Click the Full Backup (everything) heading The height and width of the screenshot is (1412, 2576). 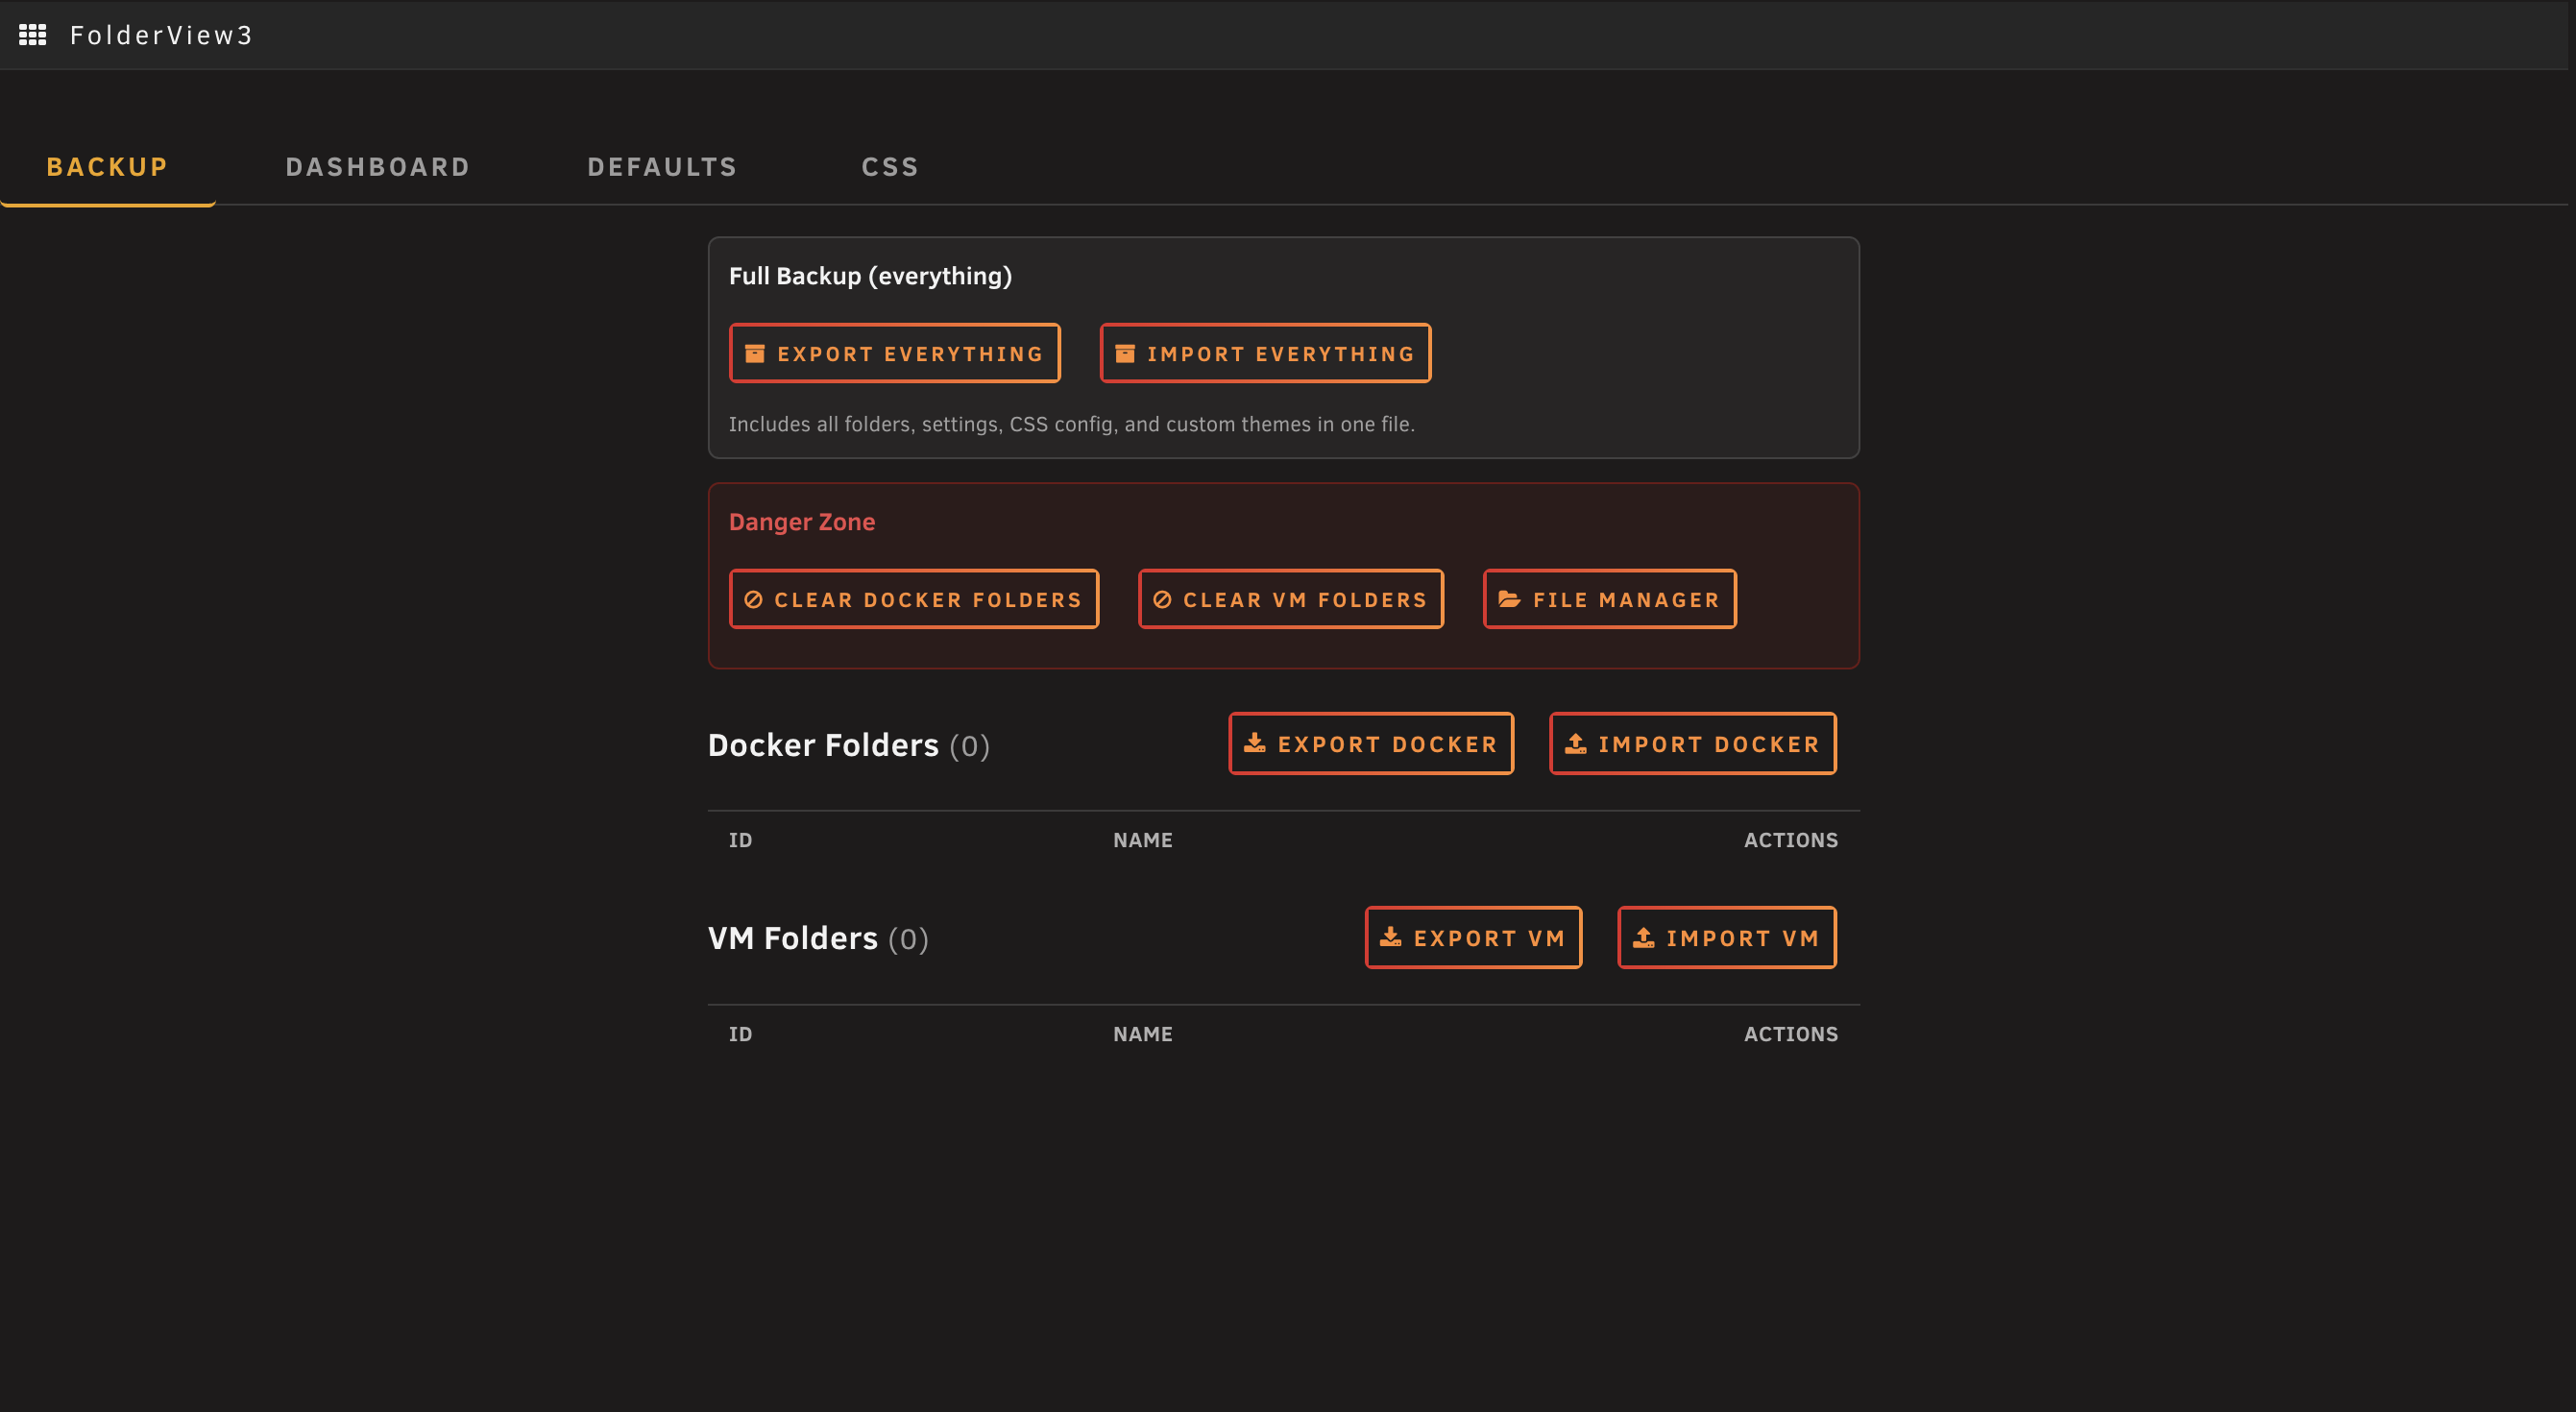(870, 276)
